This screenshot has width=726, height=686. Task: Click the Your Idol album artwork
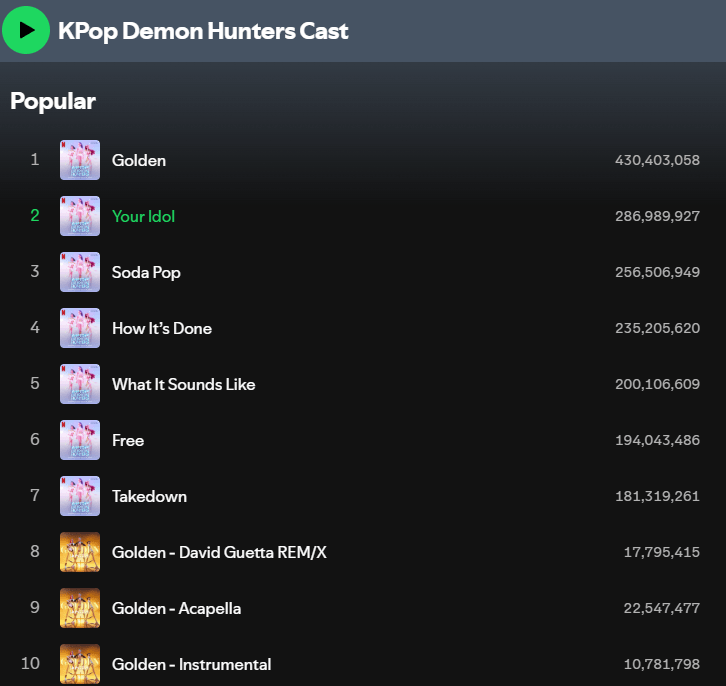[80, 216]
